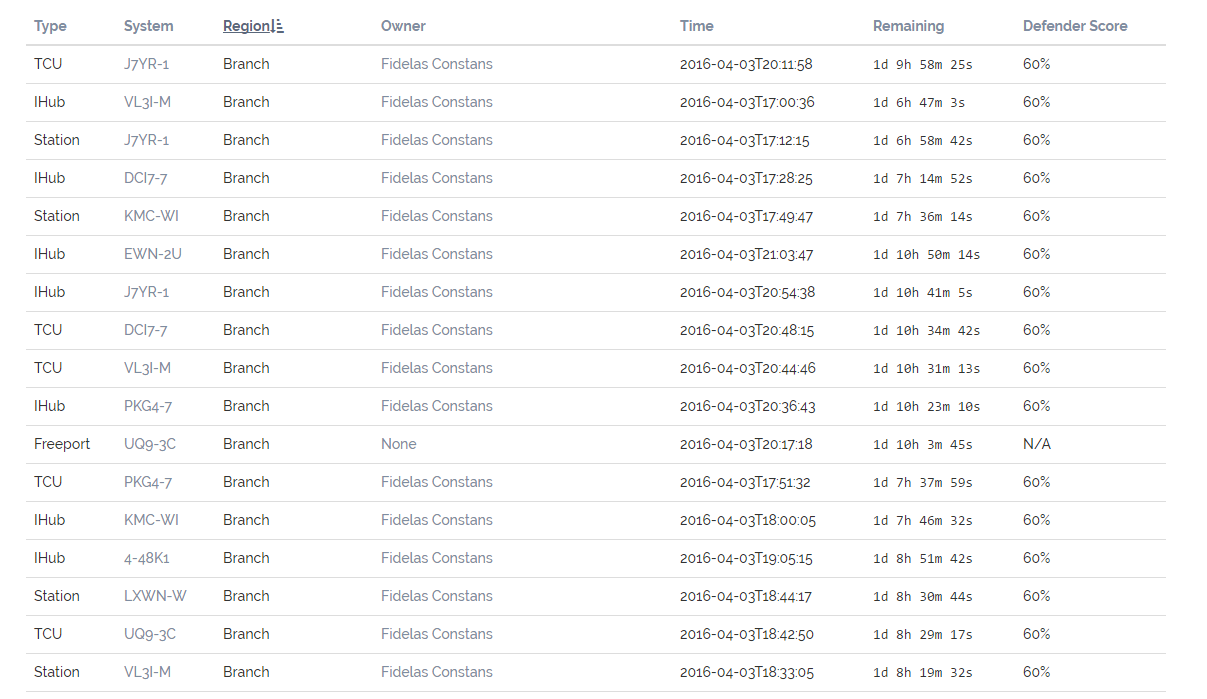Click the sort icon beside Region
Viewport: 1207px width, 699px height.
(278, 26)
